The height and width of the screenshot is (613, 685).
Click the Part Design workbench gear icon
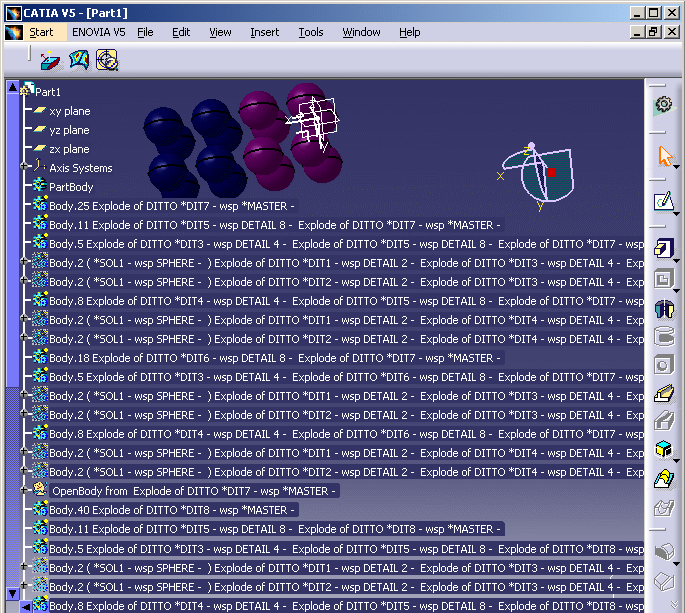[662, 104]
